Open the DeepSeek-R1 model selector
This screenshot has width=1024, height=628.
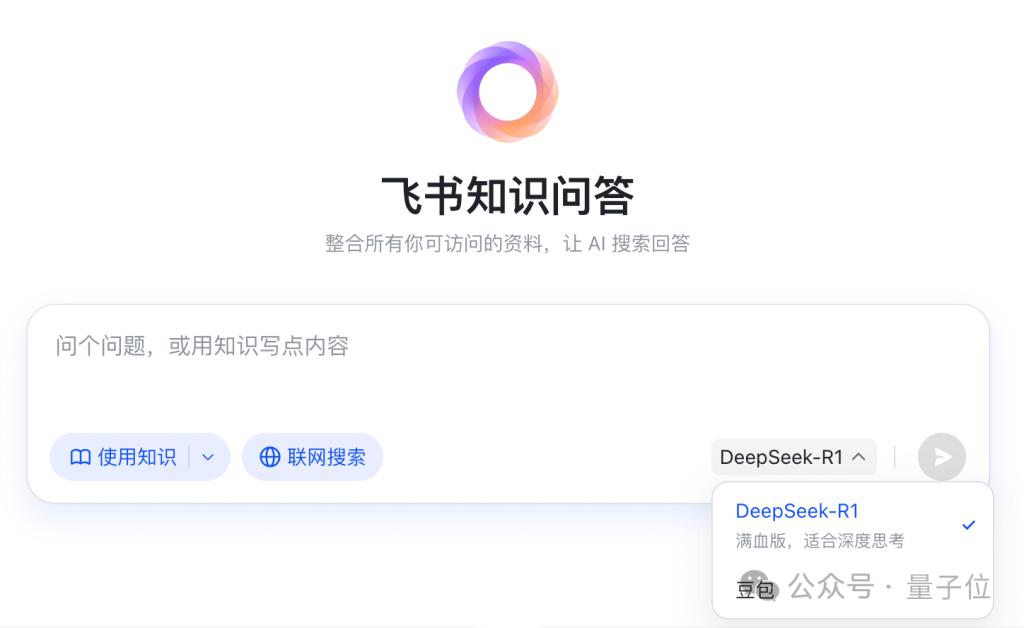pyautogui.click(x=793, y=457)
